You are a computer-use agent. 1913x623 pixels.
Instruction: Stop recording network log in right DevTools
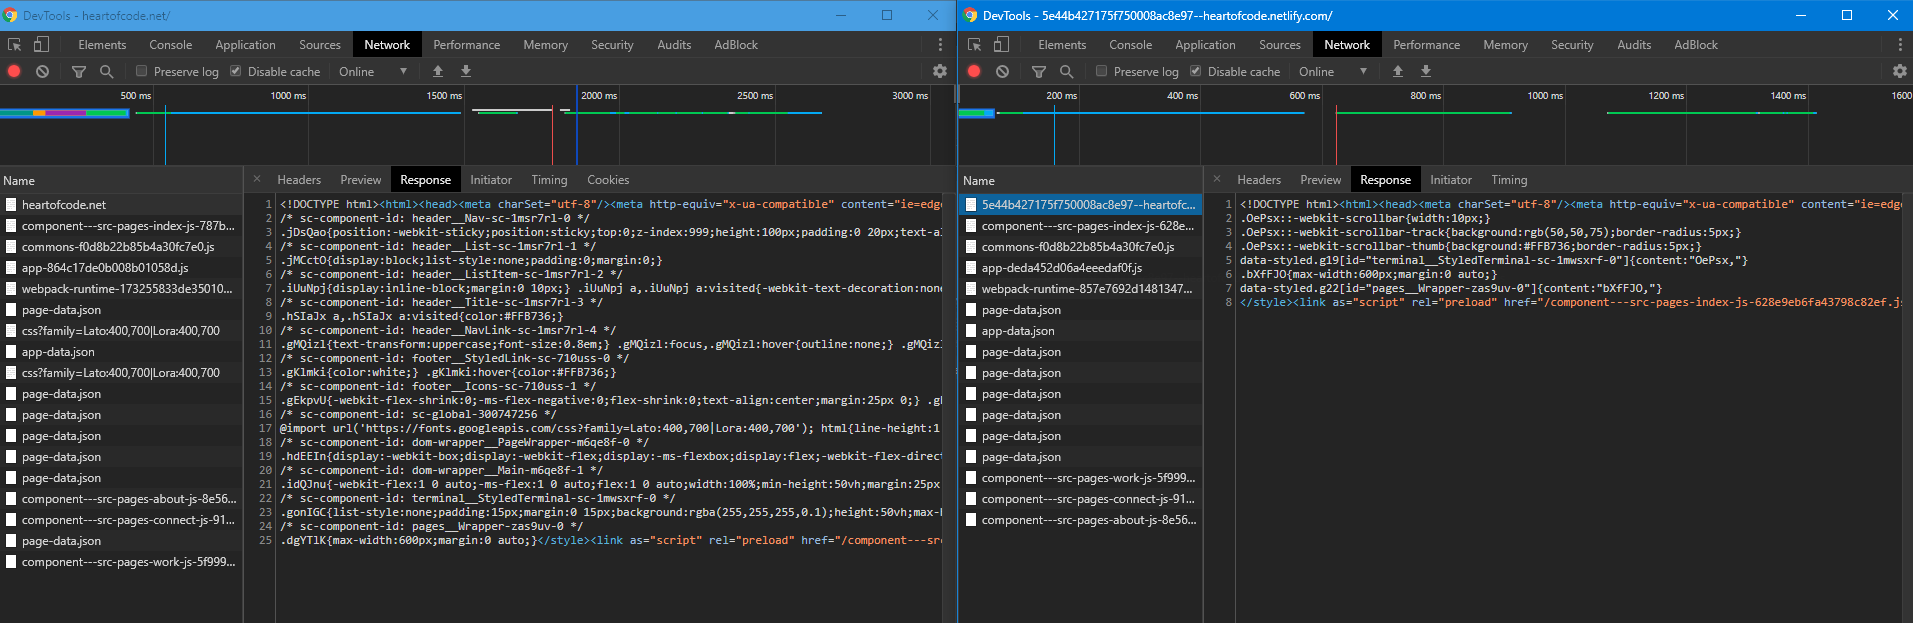(x=974, y=71)
